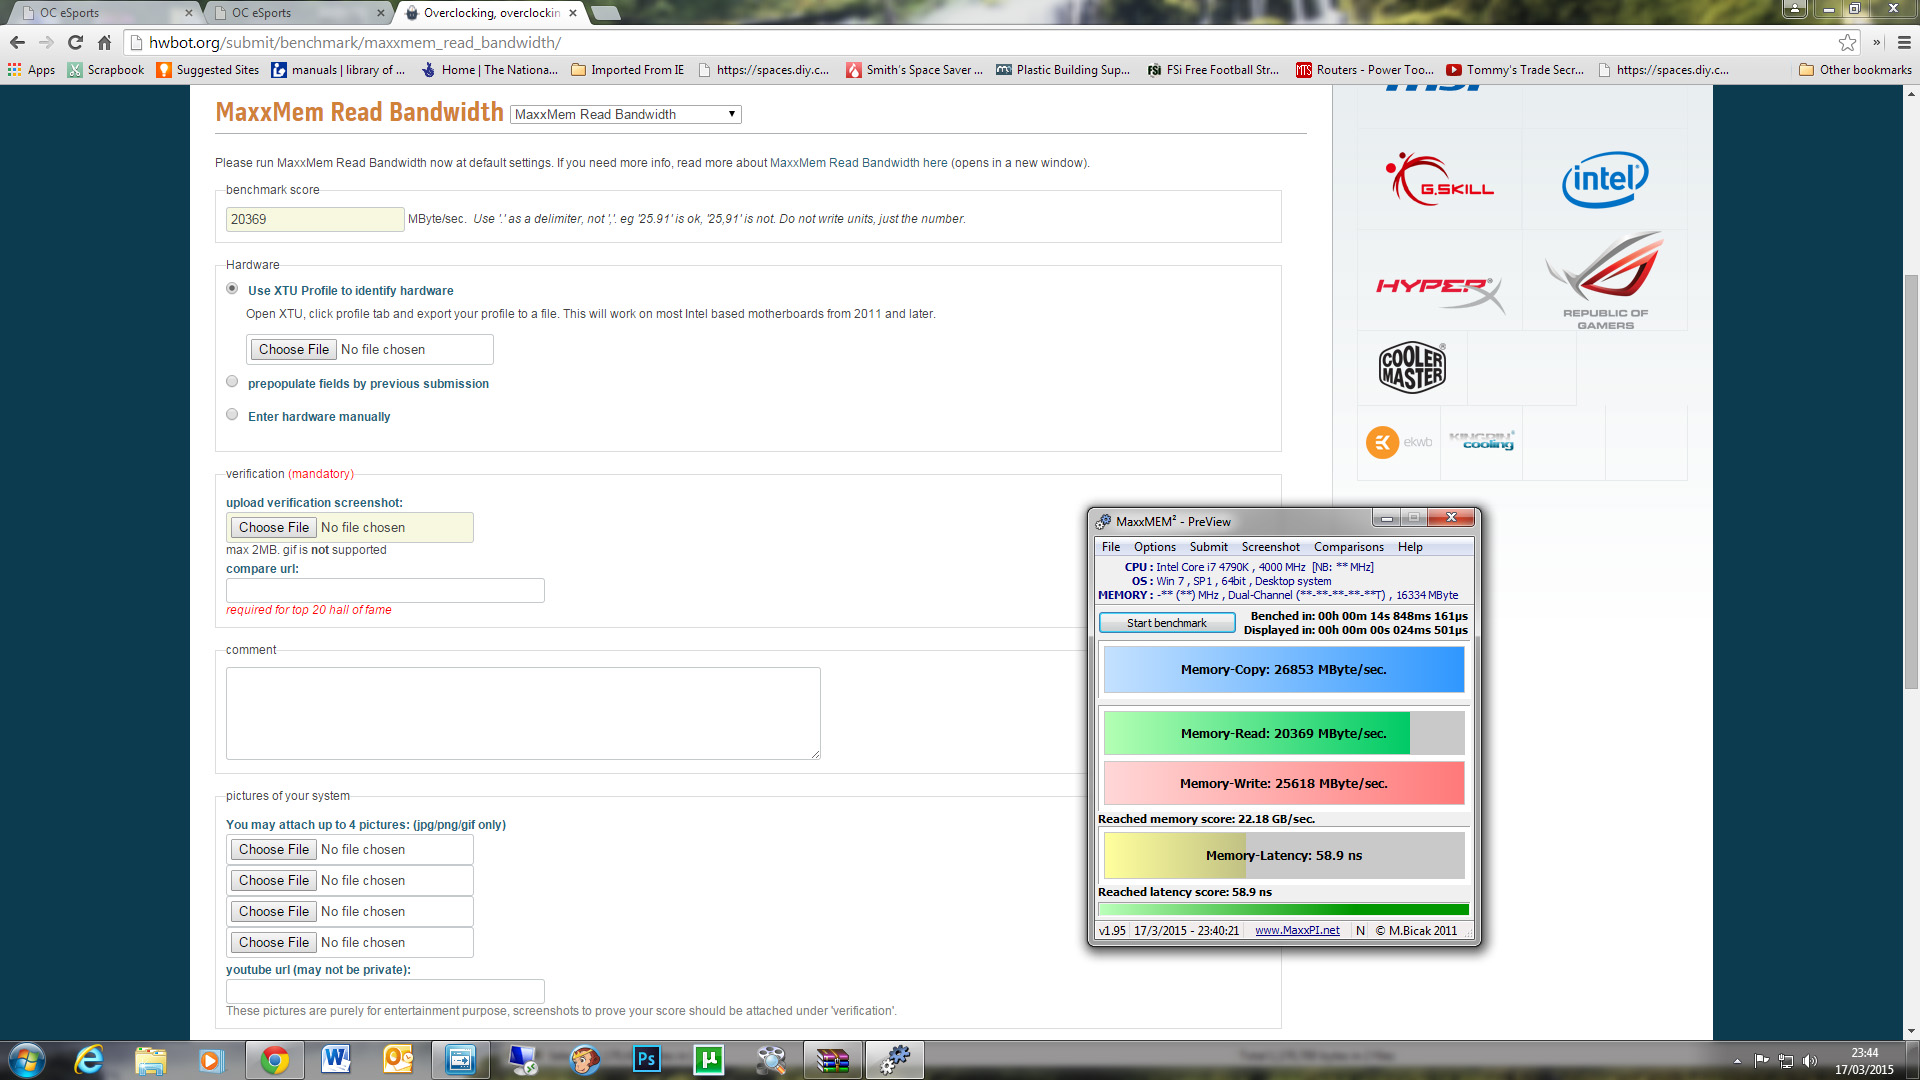Click the G.Skill sponsor logo
1920x1080 pixels.
pyautogui.click(x=1440, y=180)
